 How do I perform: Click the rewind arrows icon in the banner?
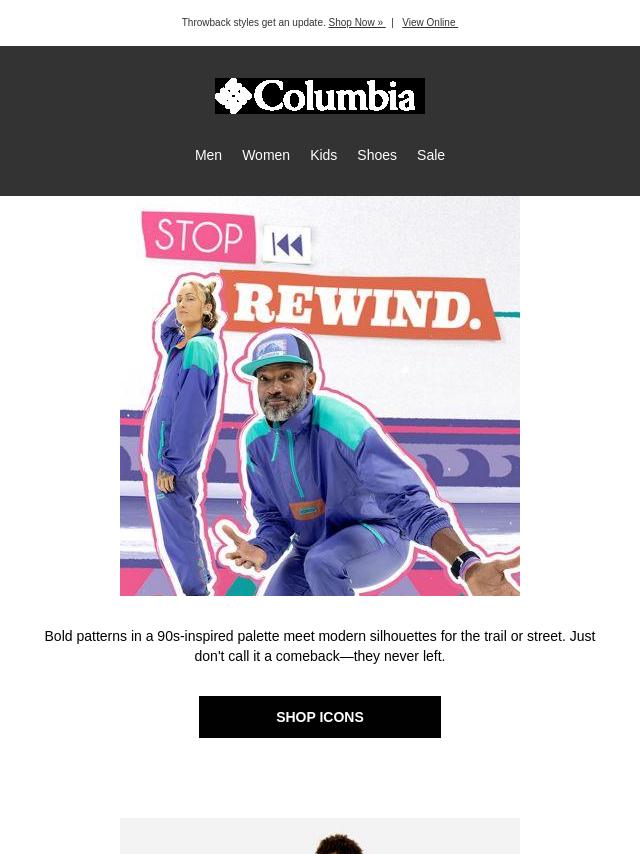point(287,245)
